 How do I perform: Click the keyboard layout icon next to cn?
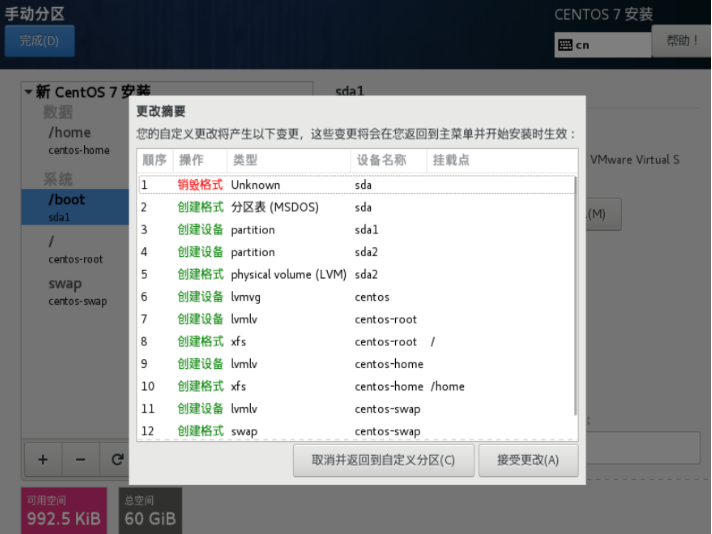click(x=565, y=45)
